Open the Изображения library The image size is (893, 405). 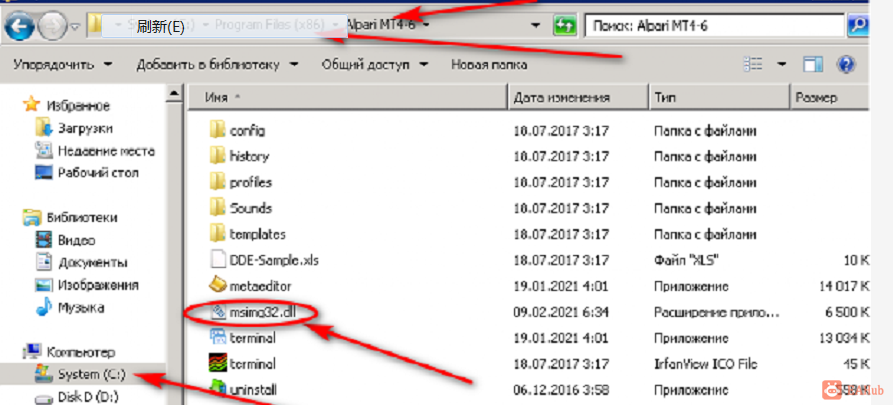98,285
